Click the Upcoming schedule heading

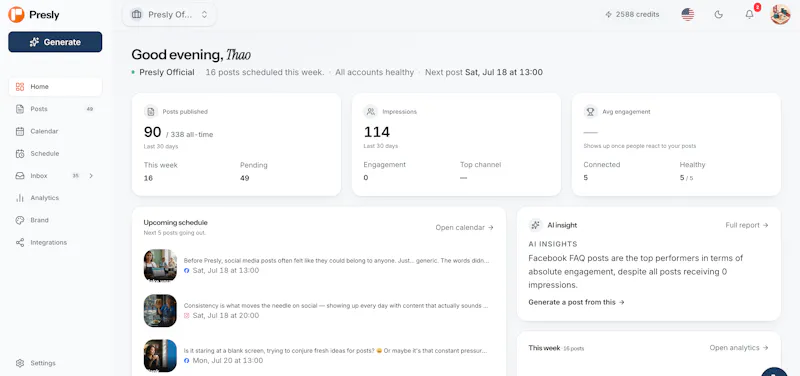click(176, 222)
